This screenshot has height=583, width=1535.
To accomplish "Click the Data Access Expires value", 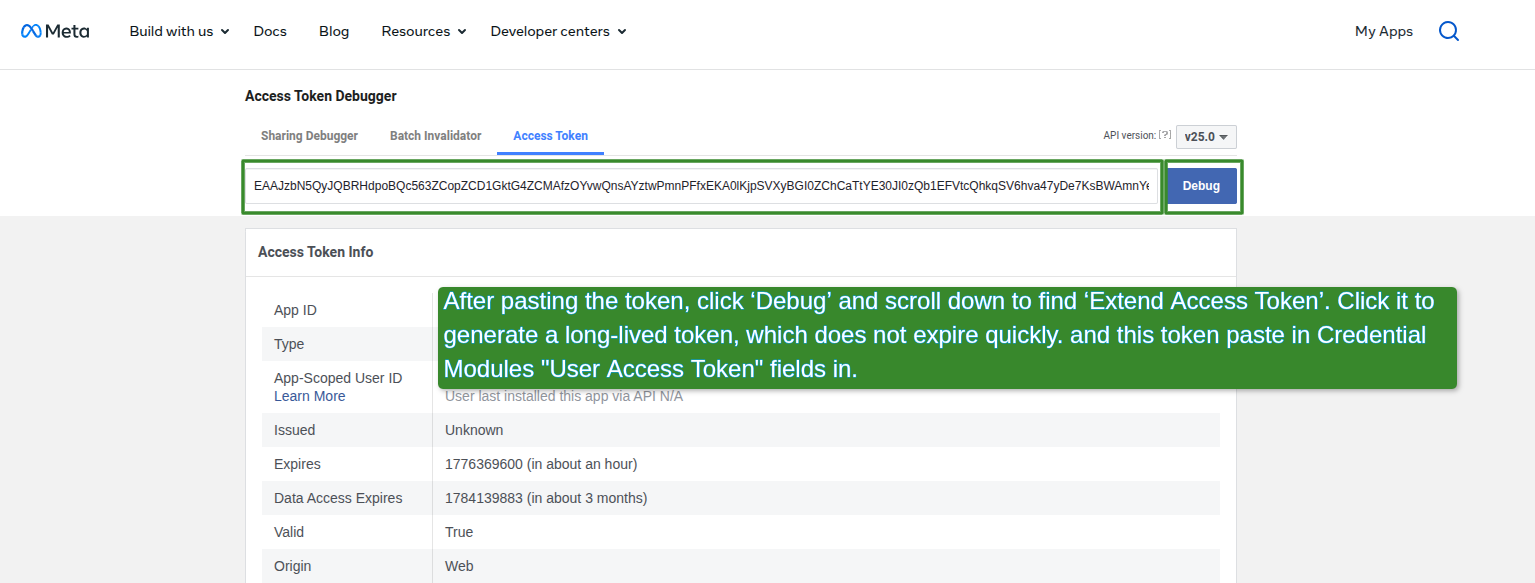I will [x=546, y=498].
